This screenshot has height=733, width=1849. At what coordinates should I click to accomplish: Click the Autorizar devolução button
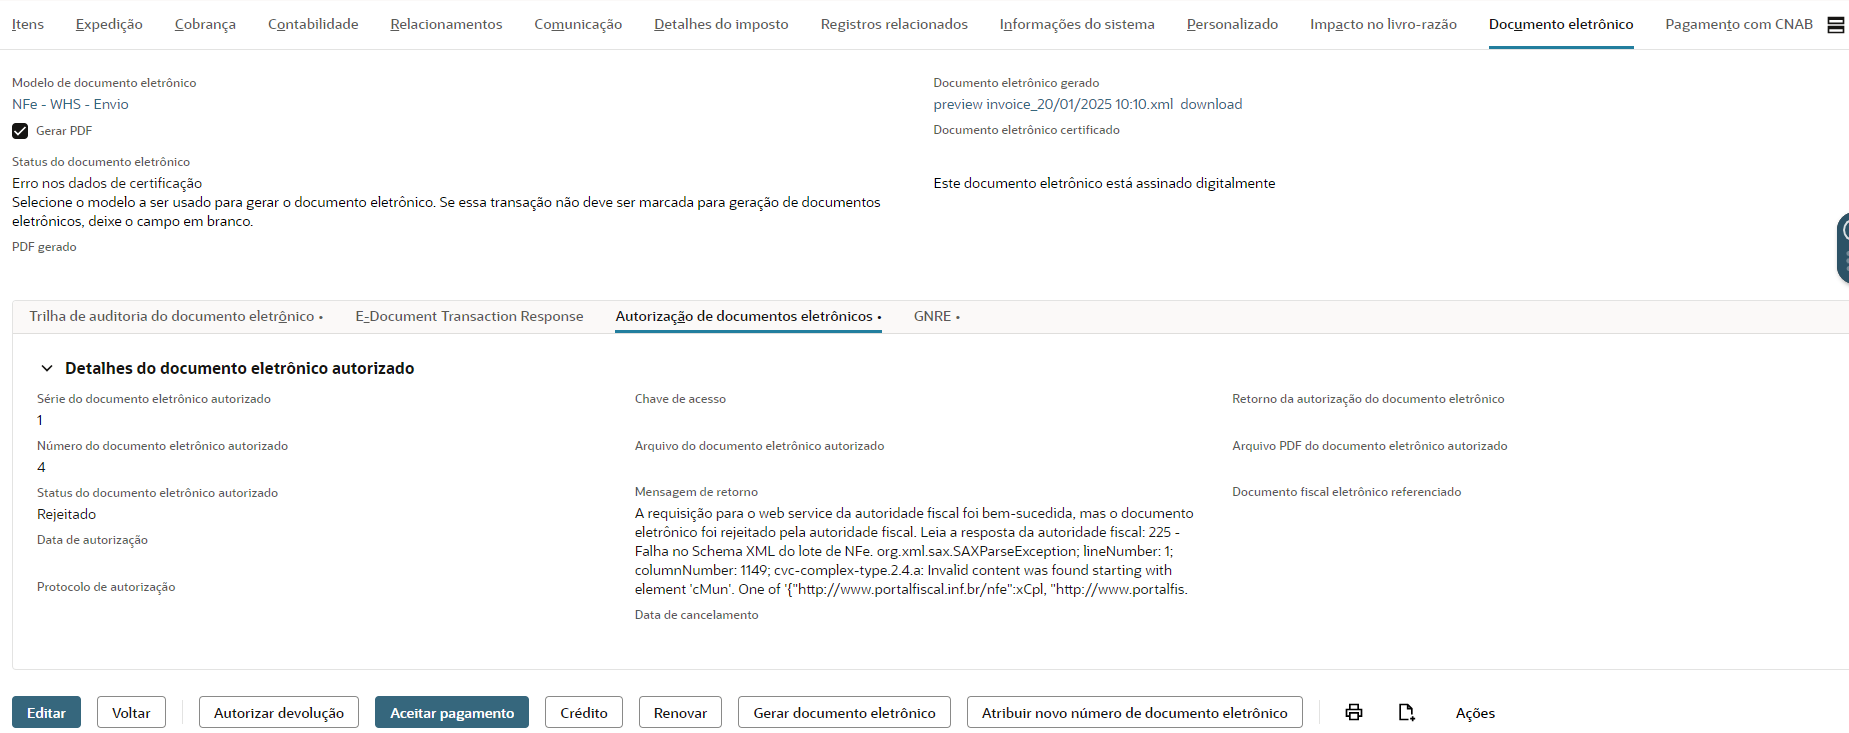coord(278,713)
